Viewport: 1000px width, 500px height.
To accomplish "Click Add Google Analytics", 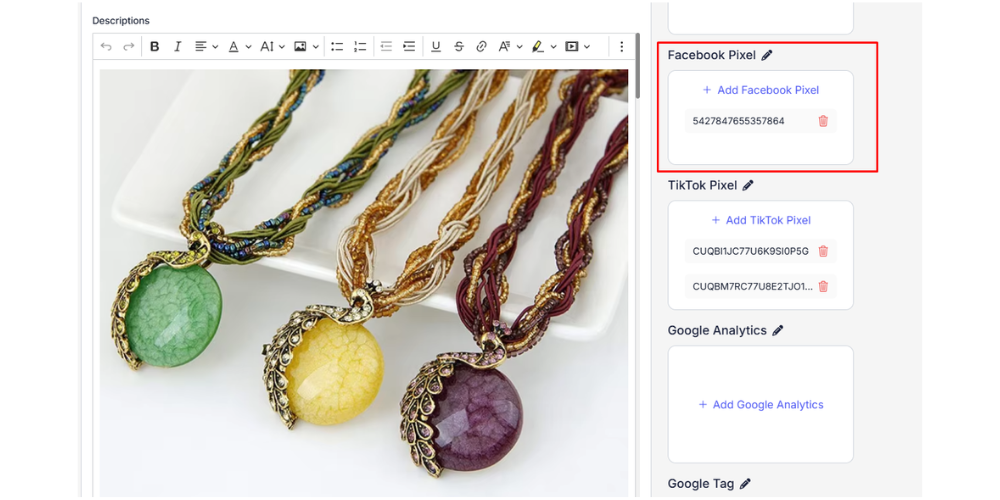I will tap(760, 405).
